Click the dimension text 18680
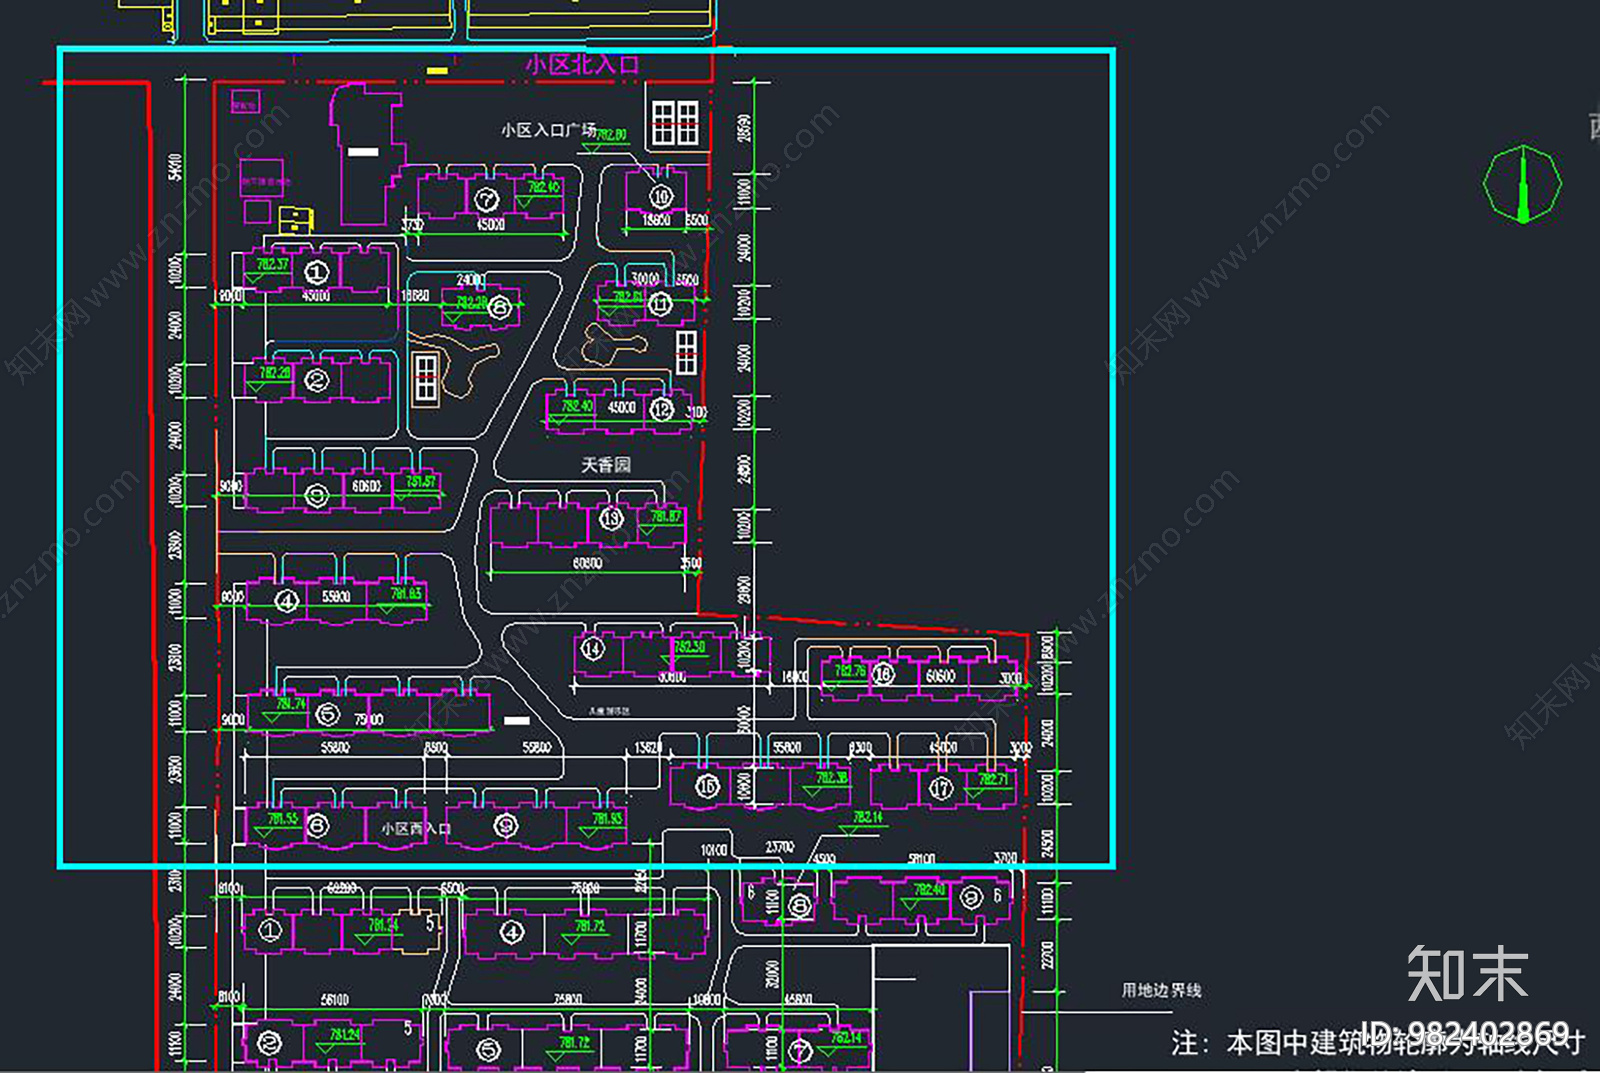The image size is (1600, 1073). pyautogui.click(x=415, y=296)
